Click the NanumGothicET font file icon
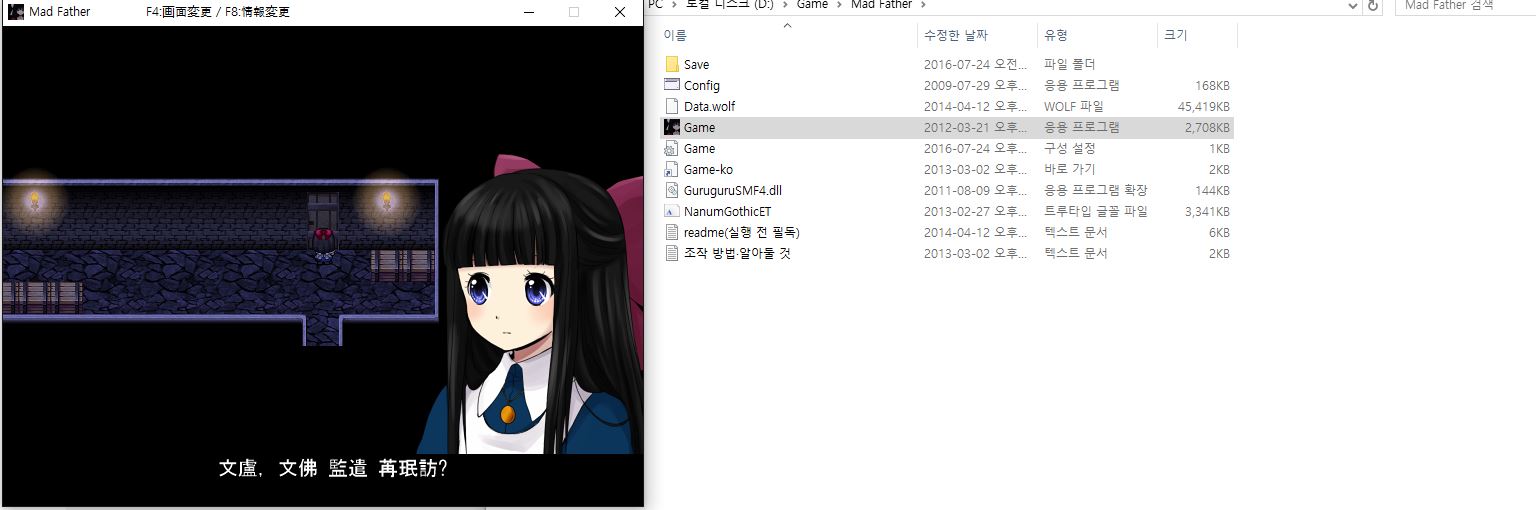1536x510 pixels. tap(672, 211)
